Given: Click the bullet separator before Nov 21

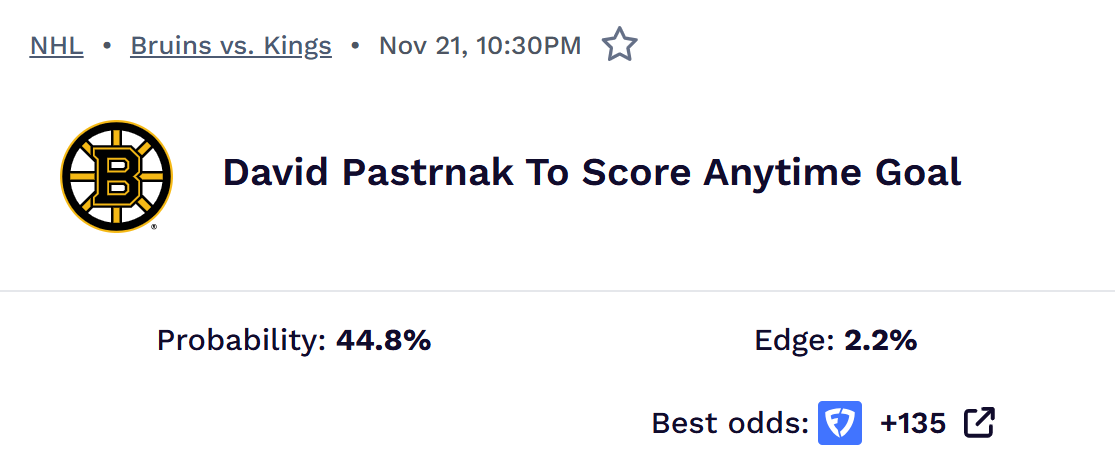Looking at the screenshot, I should (355, 46).
